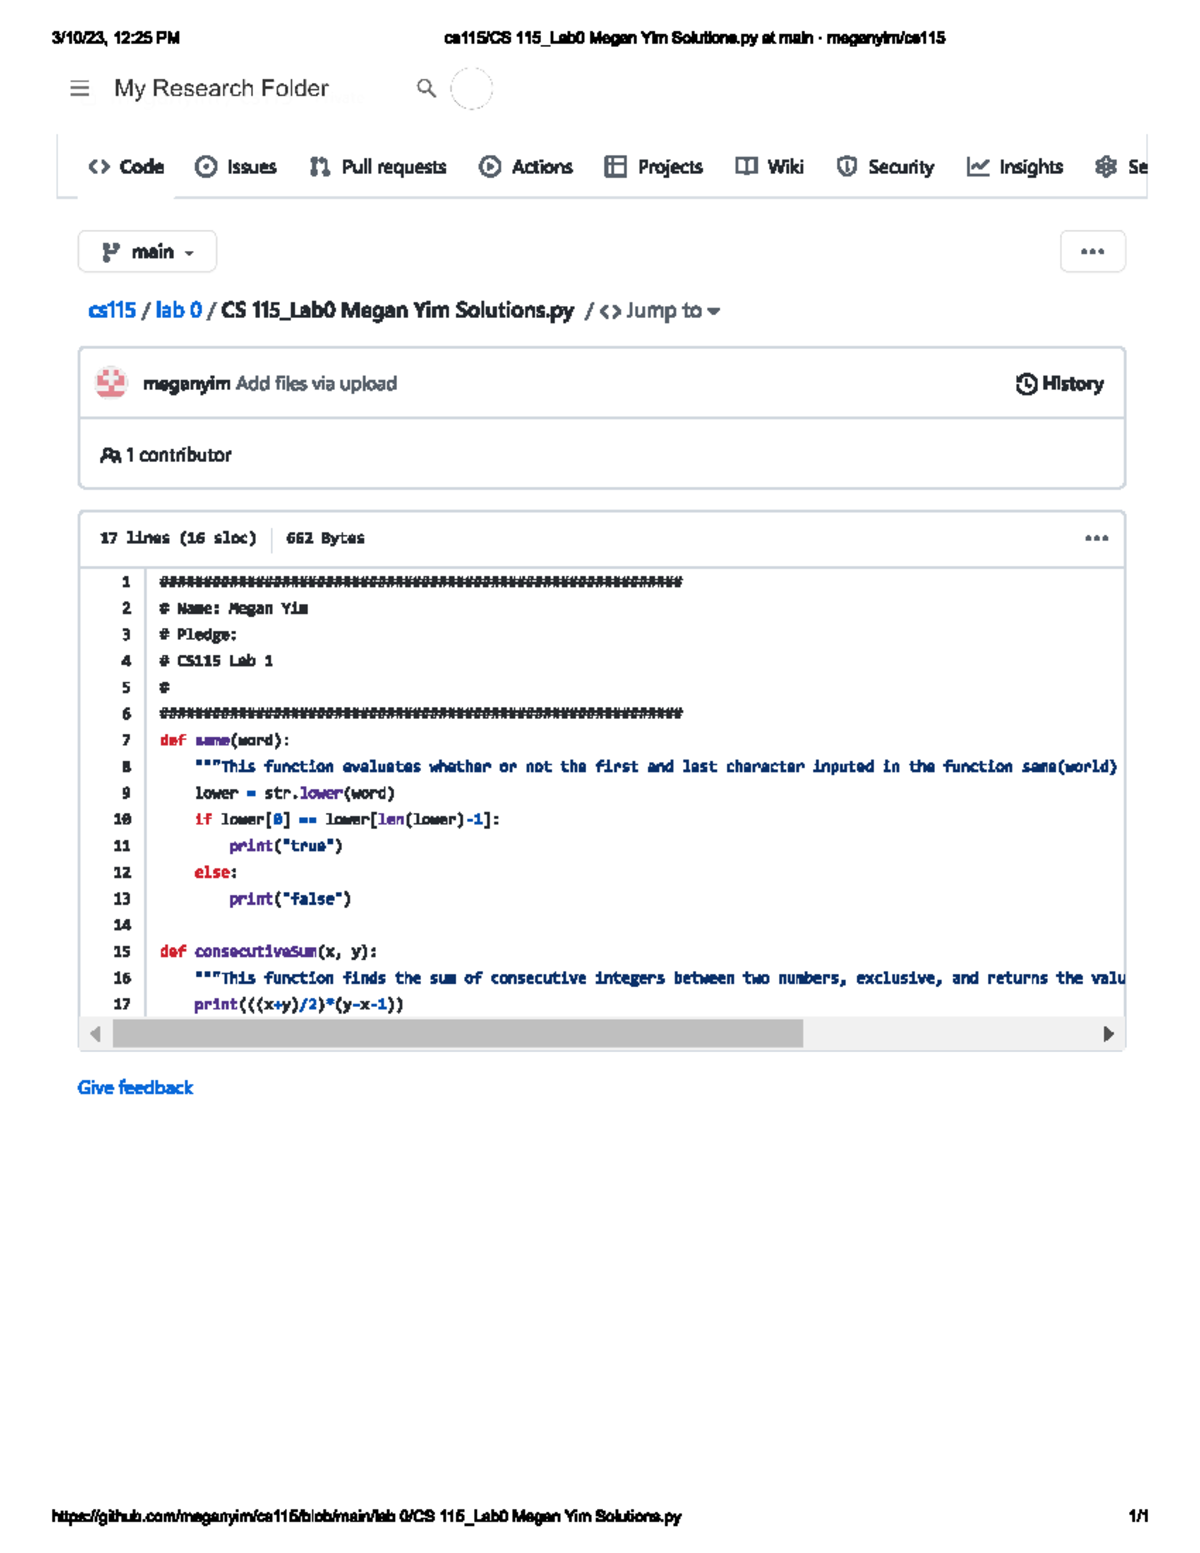Expand the Jump to dropdown
1200x1553 pixels.
tap(660, 311)
